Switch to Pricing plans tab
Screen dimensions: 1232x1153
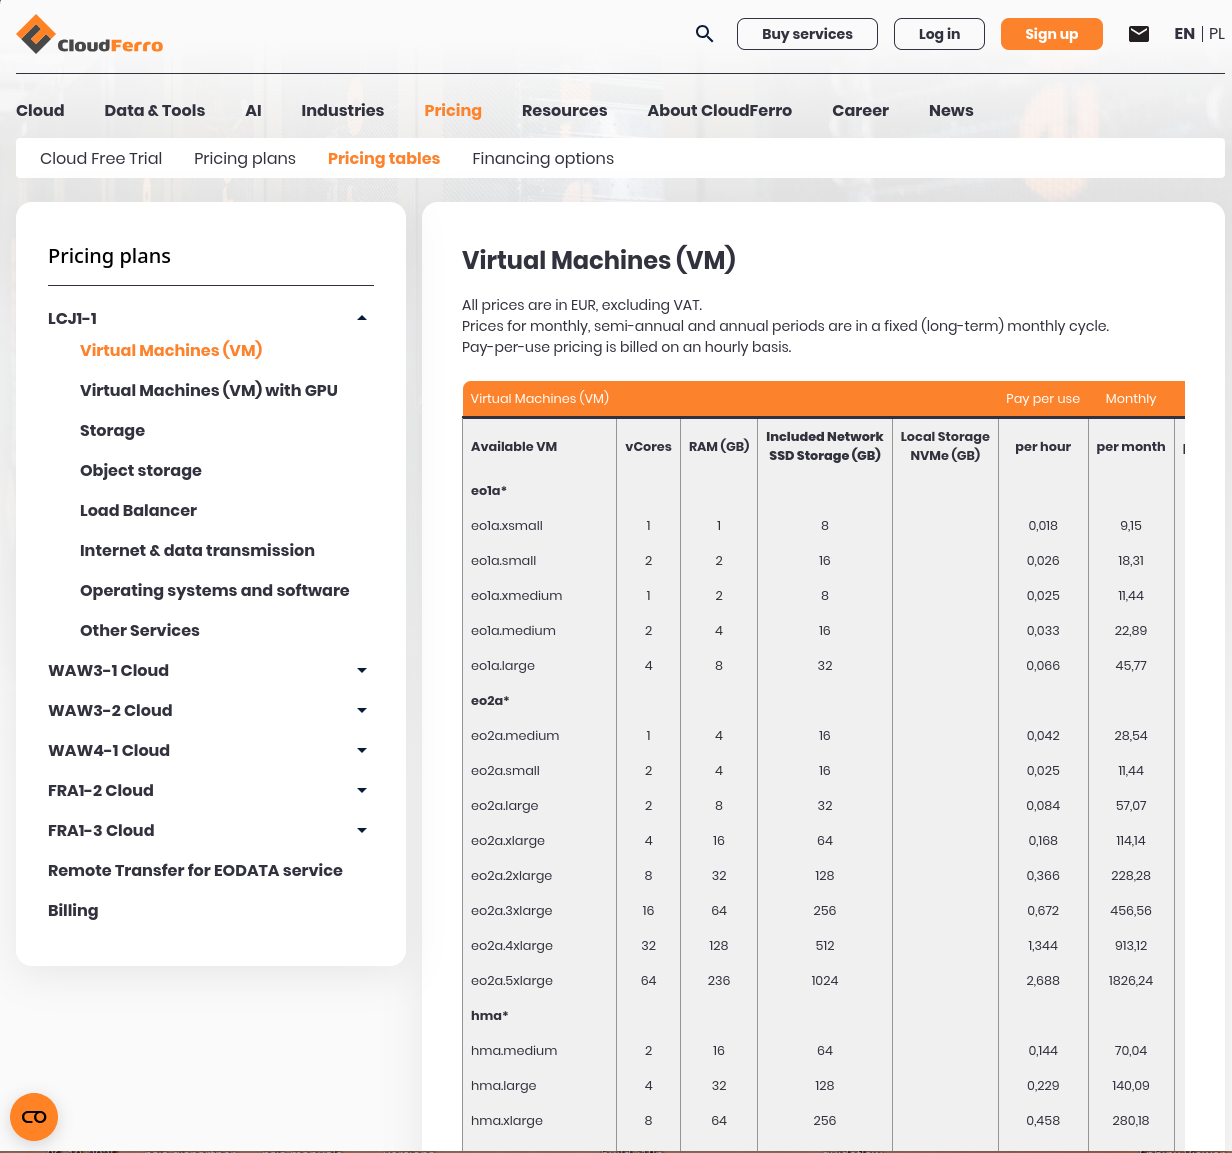tap(245, 158)
